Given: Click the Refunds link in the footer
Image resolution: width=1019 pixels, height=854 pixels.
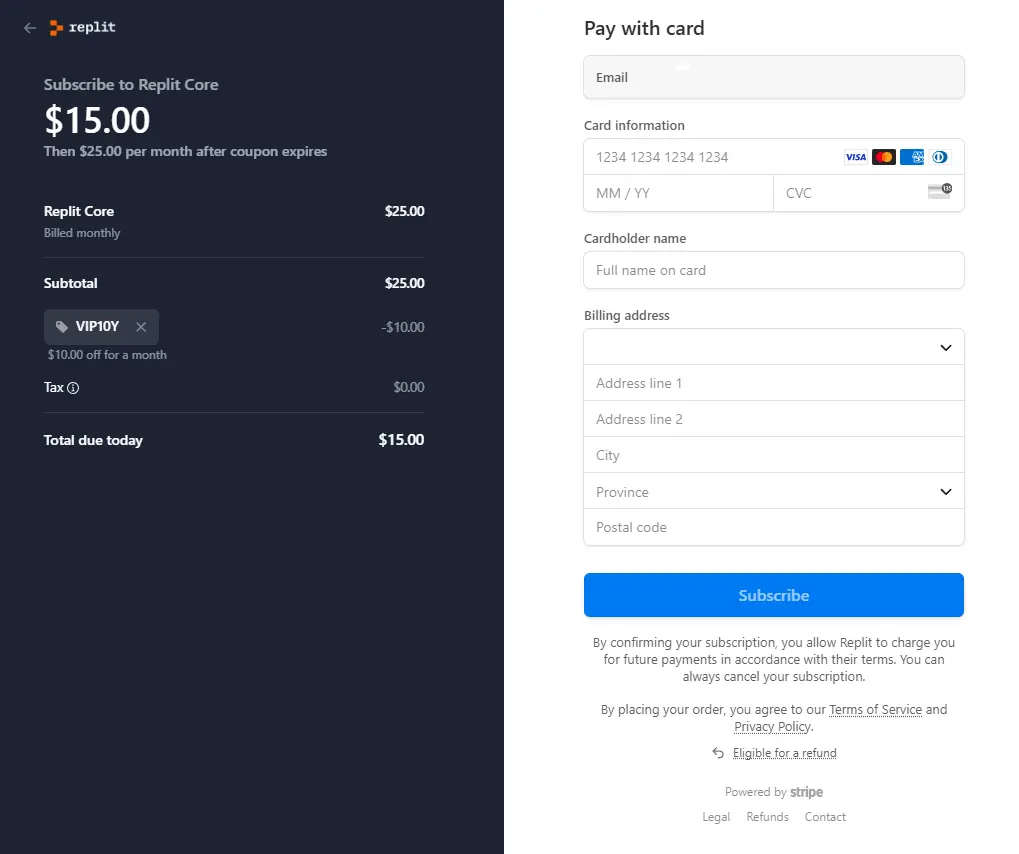Looking at the screenshot, I should [767, 817].
